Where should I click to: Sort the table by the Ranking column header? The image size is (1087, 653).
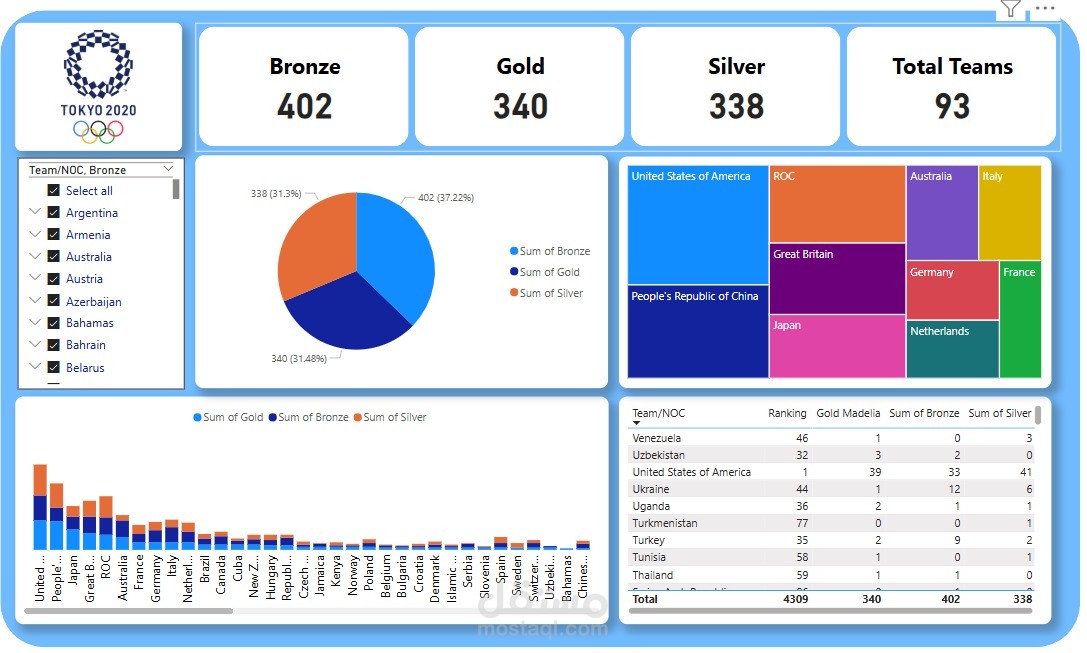point(787,413)
